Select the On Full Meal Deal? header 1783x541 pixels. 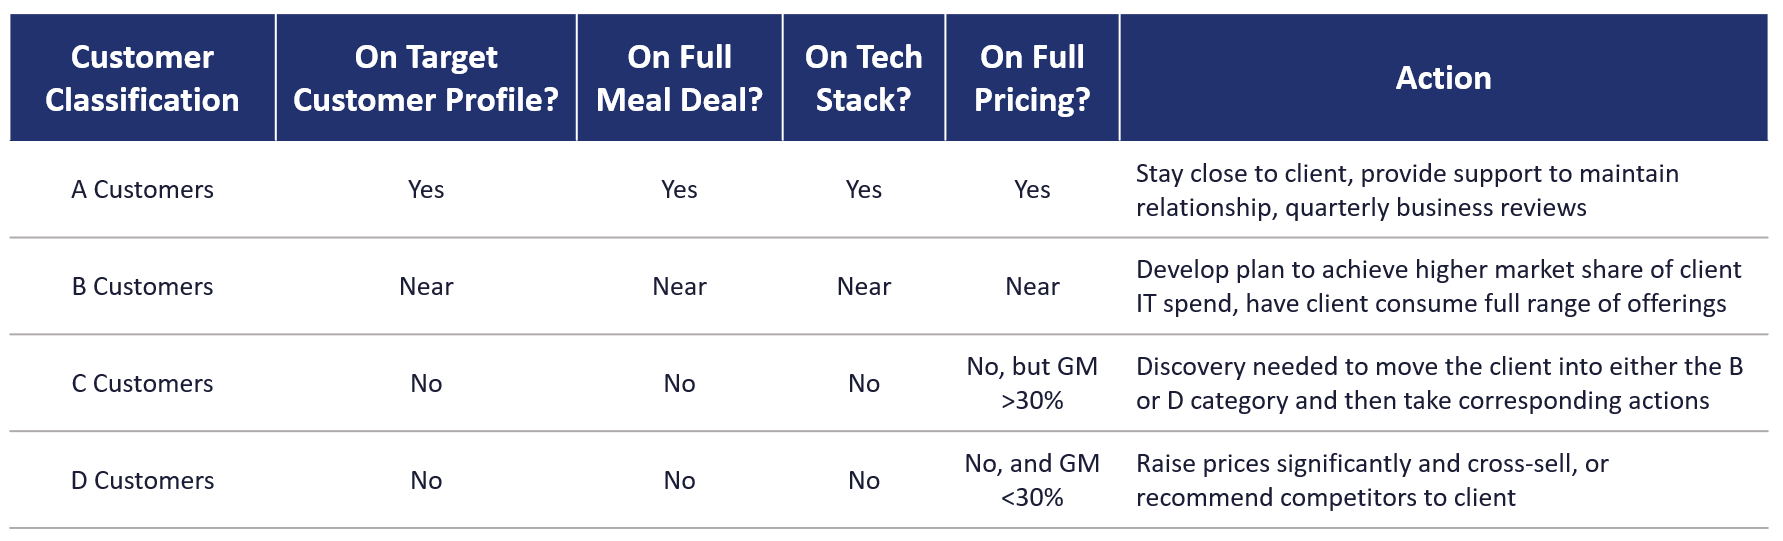[679, 78]
